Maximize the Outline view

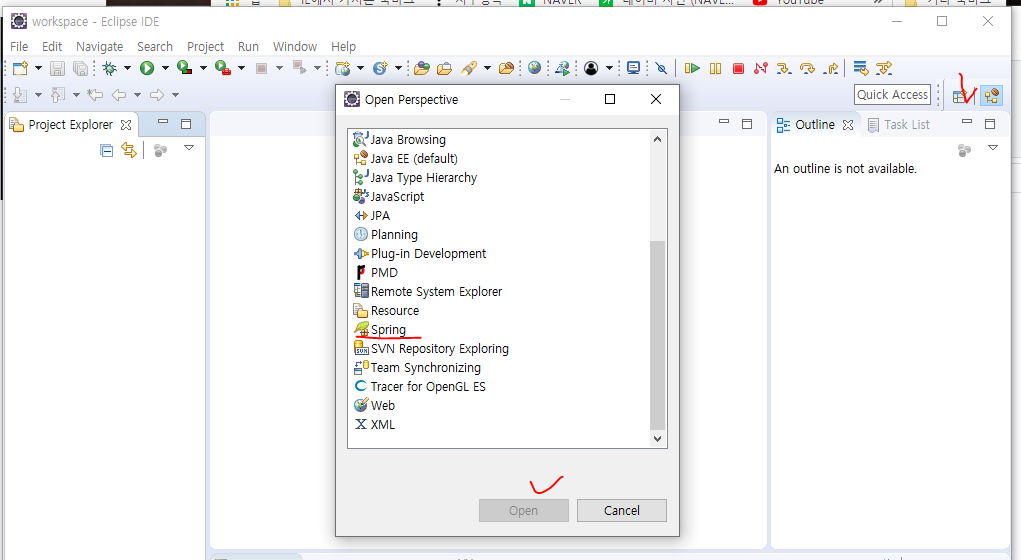pyautogui.click(x=990, y=124)
